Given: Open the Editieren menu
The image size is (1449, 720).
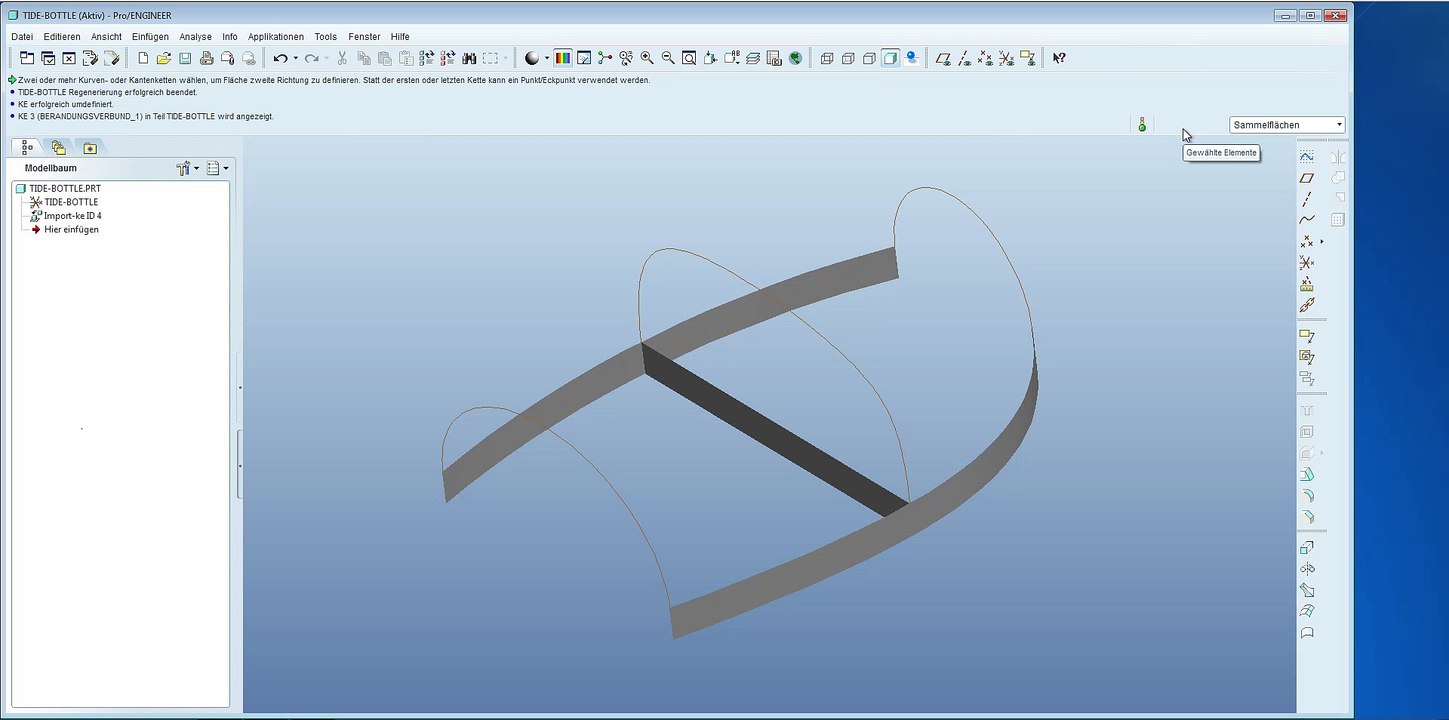Looking at the screenshot, I should tap(62, 37).
